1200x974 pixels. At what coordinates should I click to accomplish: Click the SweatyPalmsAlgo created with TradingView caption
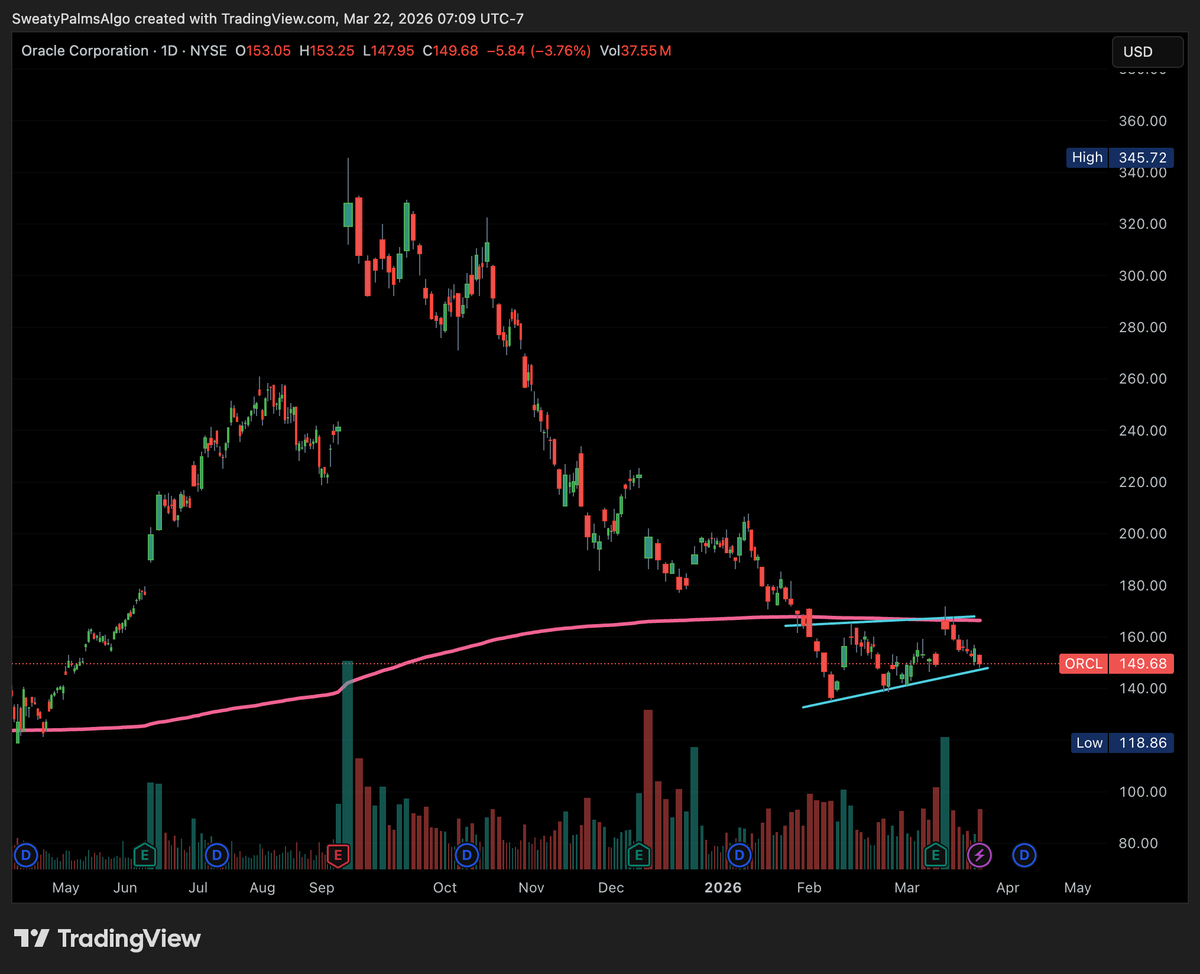(267, 19)
